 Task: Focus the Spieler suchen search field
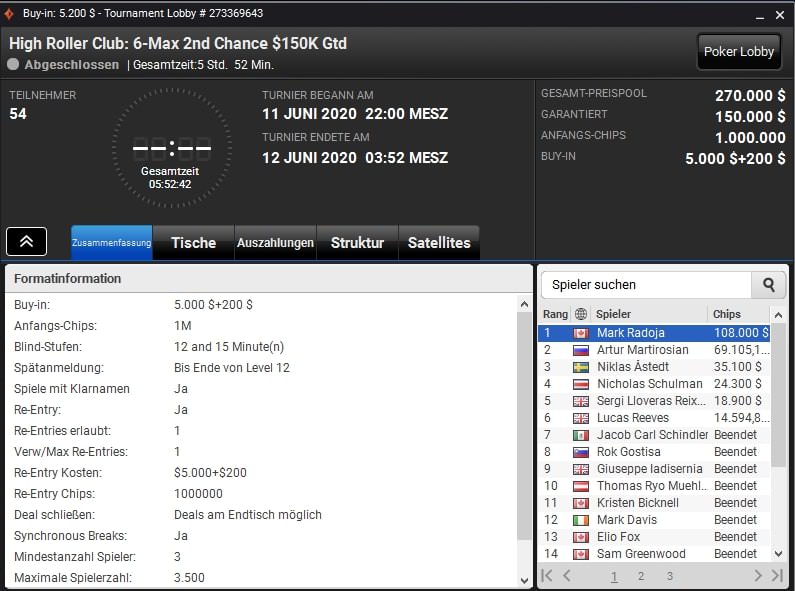pyautogui.click(x=646, y=285)
